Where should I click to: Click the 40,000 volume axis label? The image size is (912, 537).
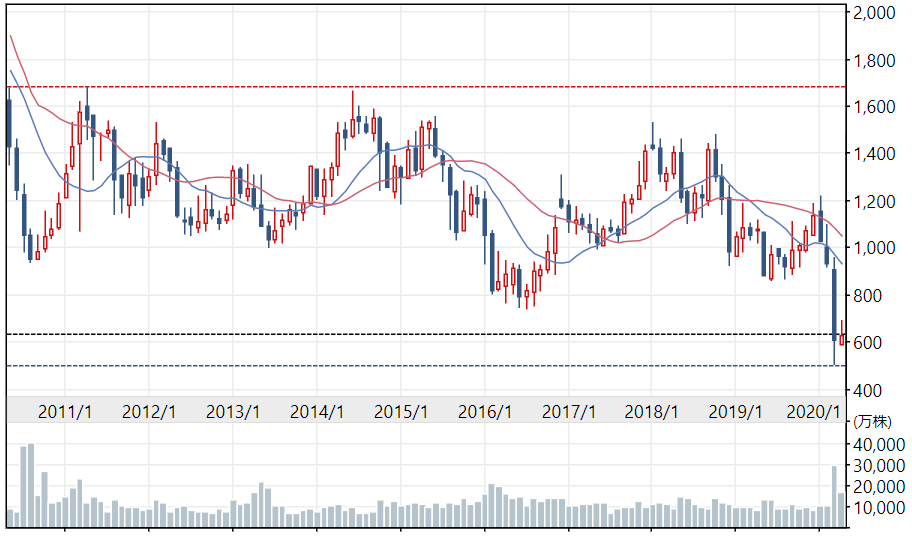[878, 444]
